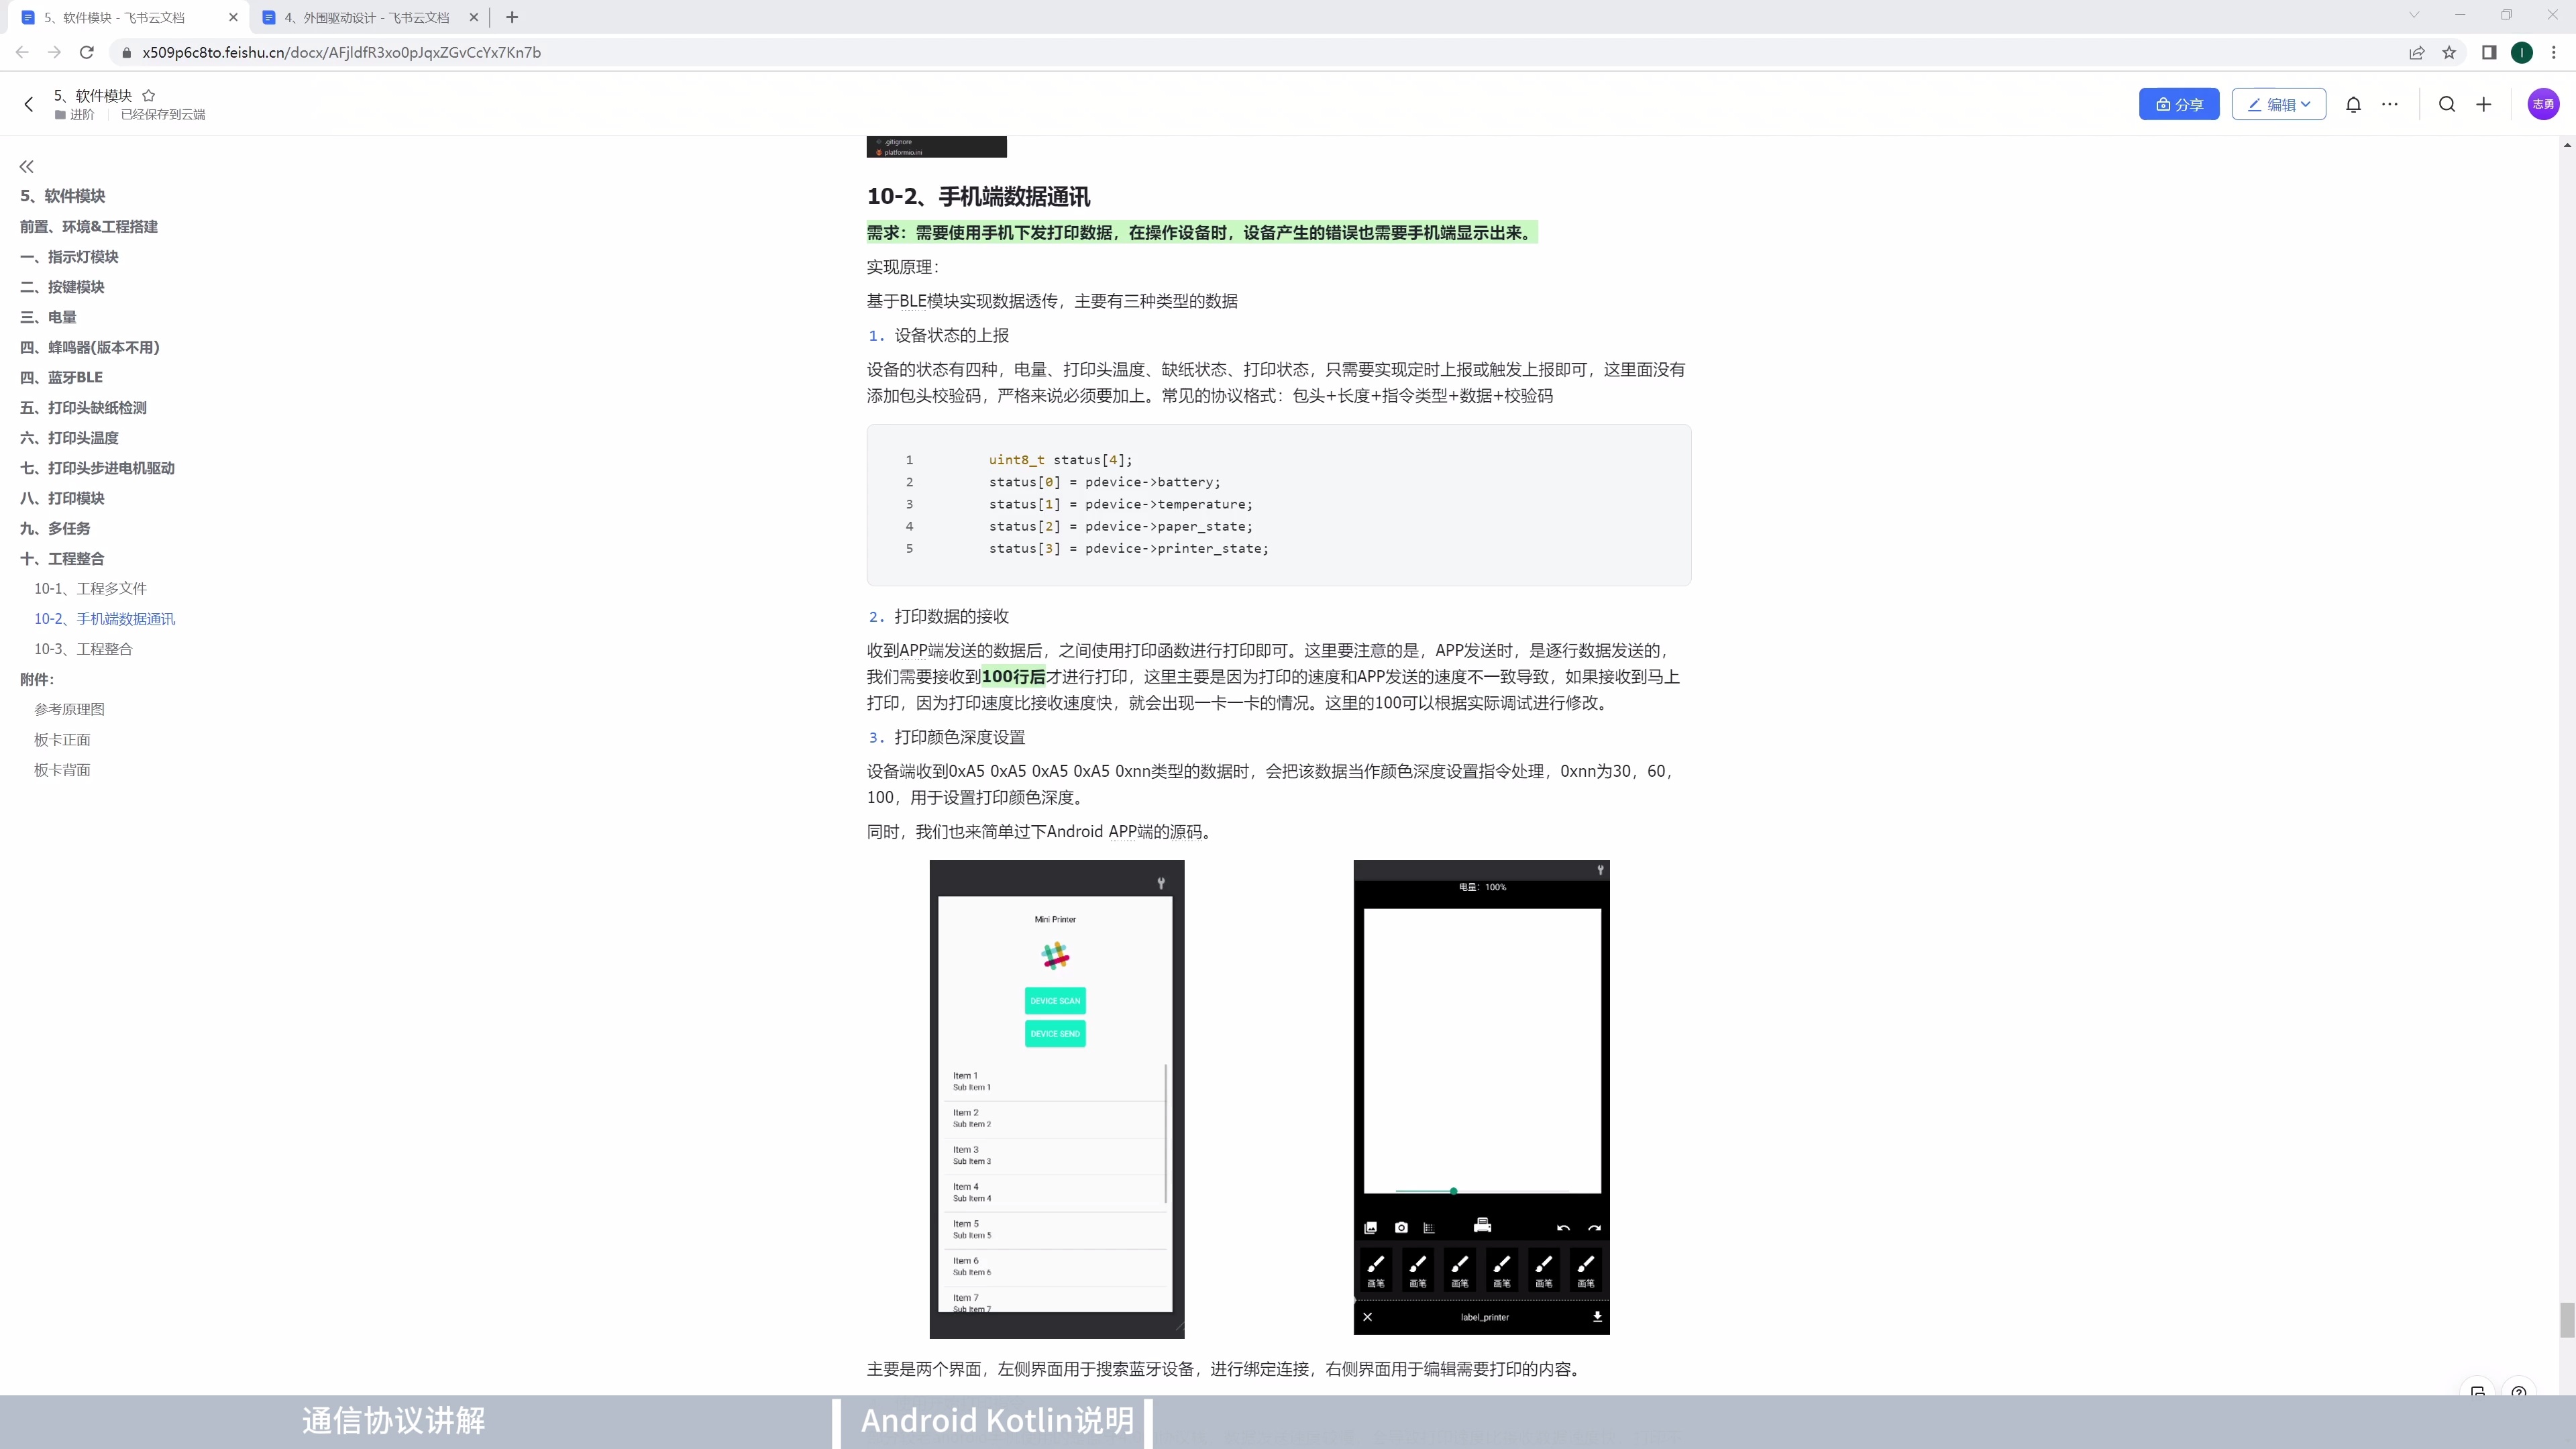Reload the page in browser

[x=87, y=52]
